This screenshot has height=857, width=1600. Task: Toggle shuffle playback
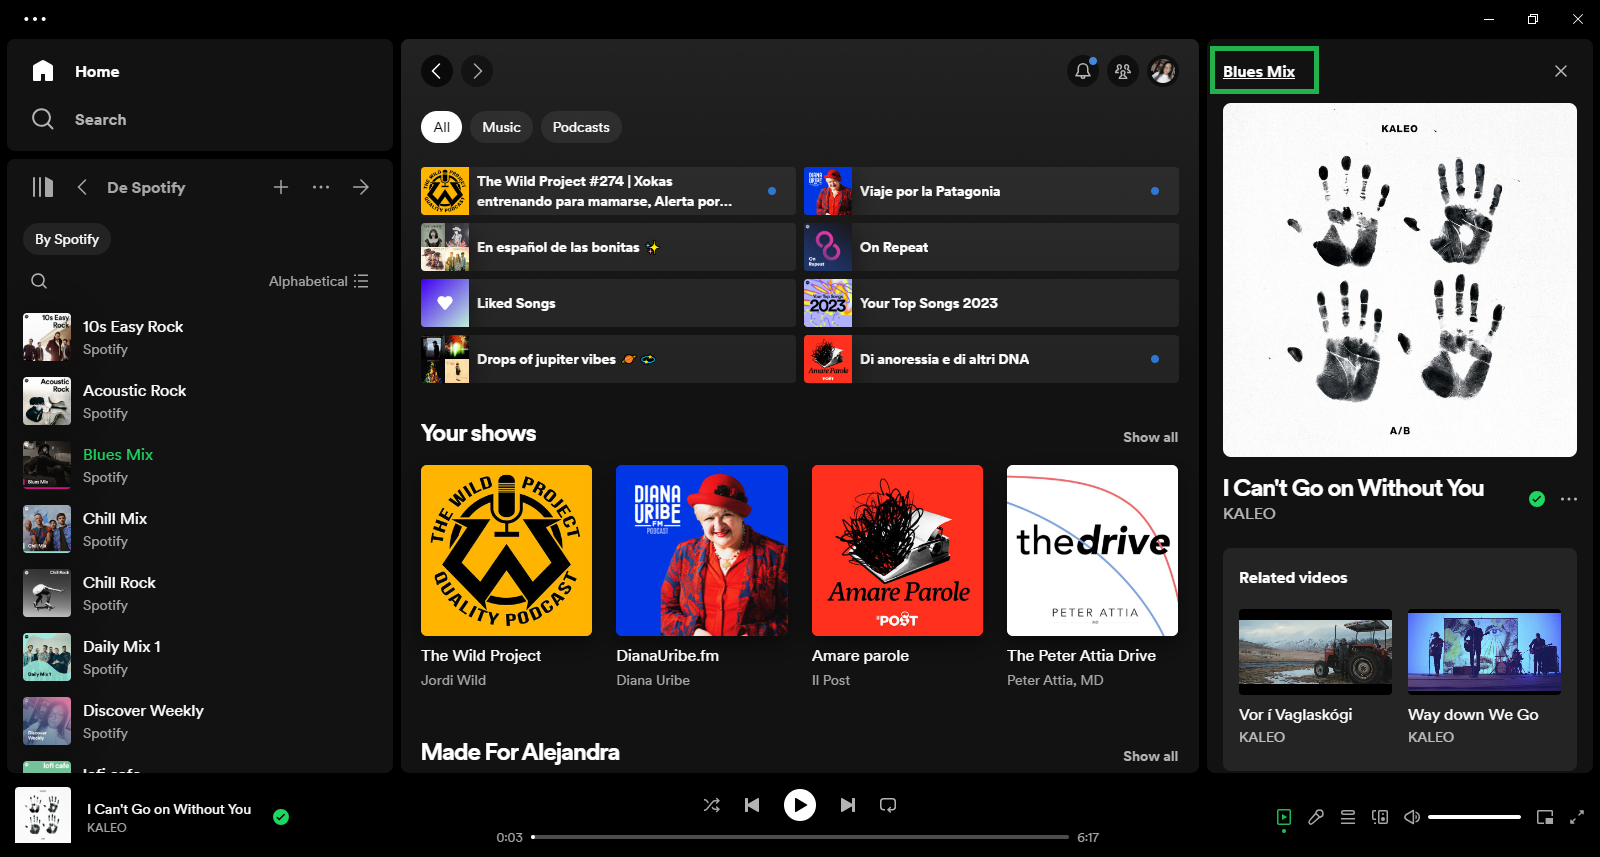point(712,805)
